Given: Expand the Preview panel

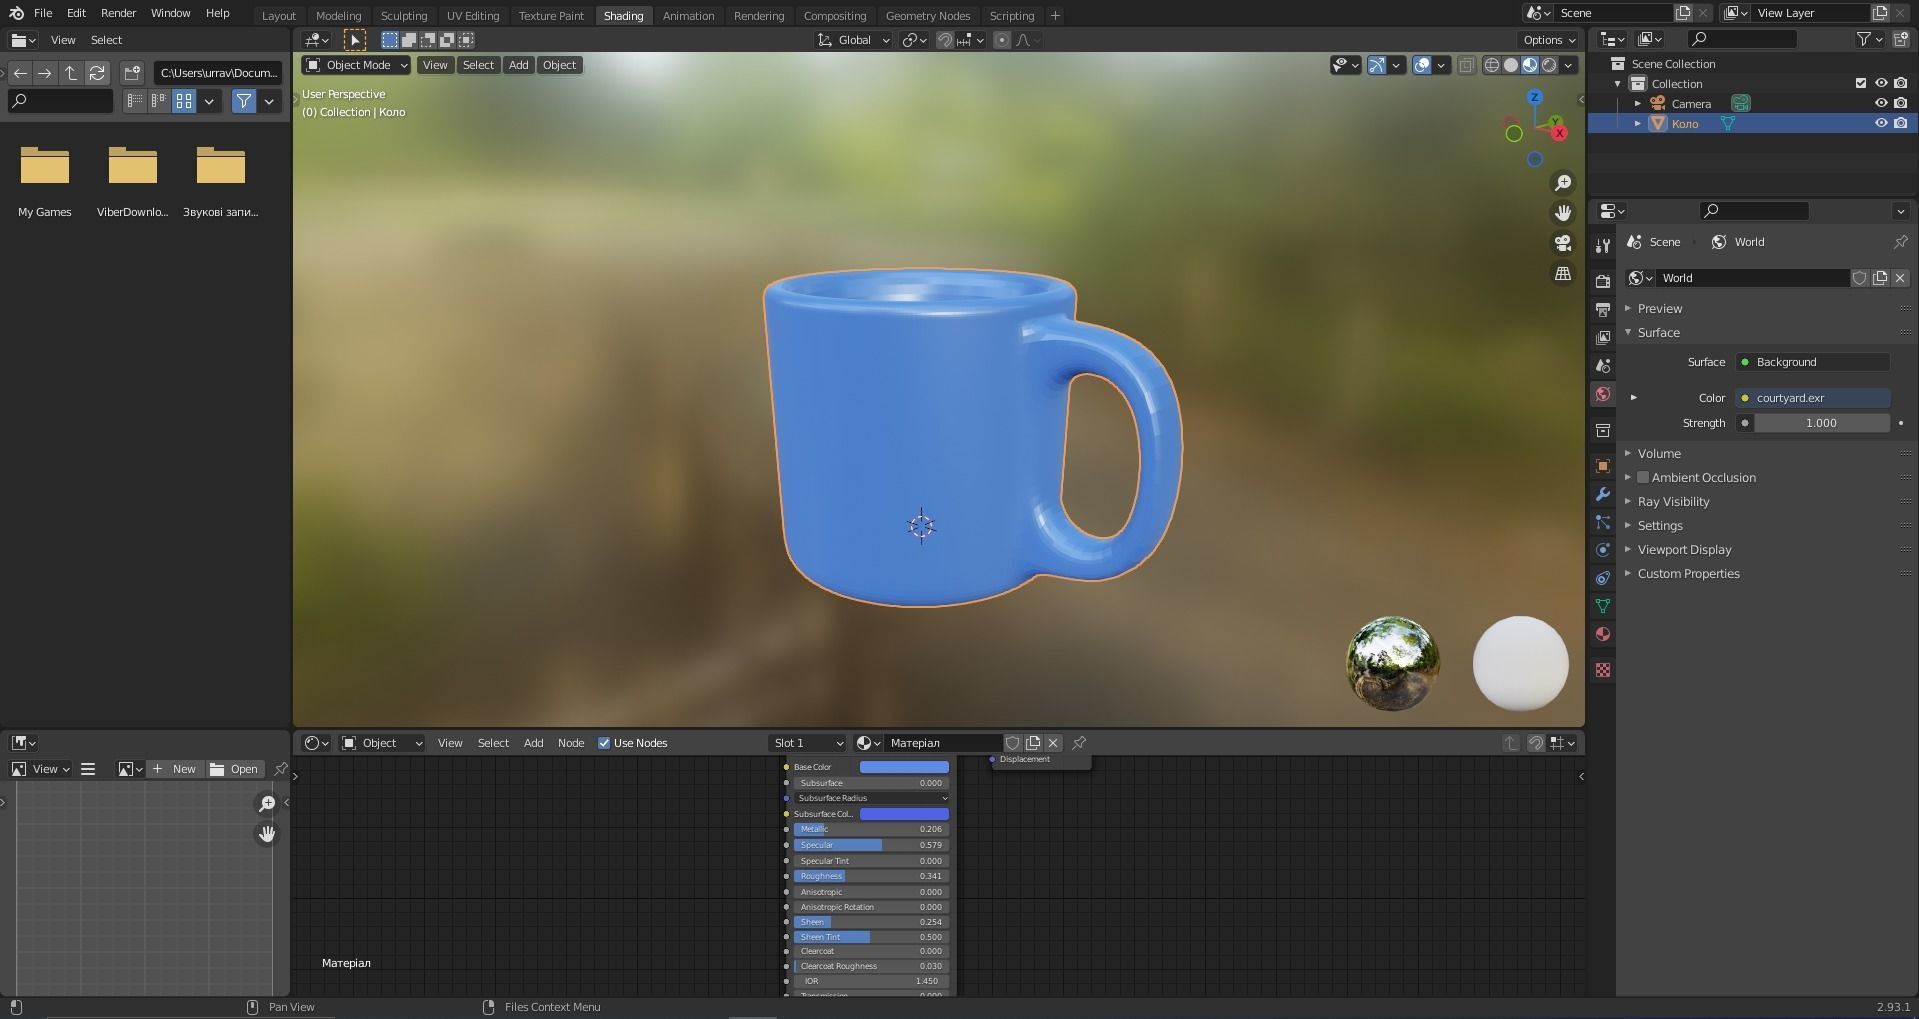Looking at the screenshot, I should (1659, 309).
